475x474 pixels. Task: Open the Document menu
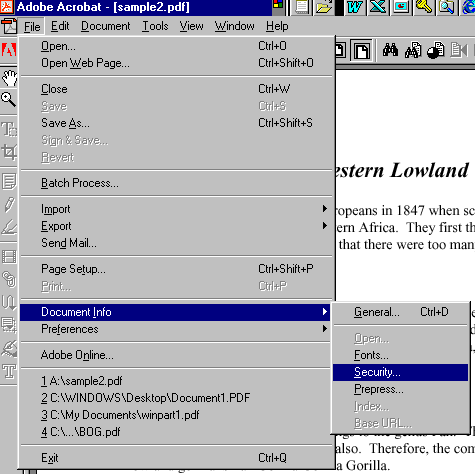[106, 26]
